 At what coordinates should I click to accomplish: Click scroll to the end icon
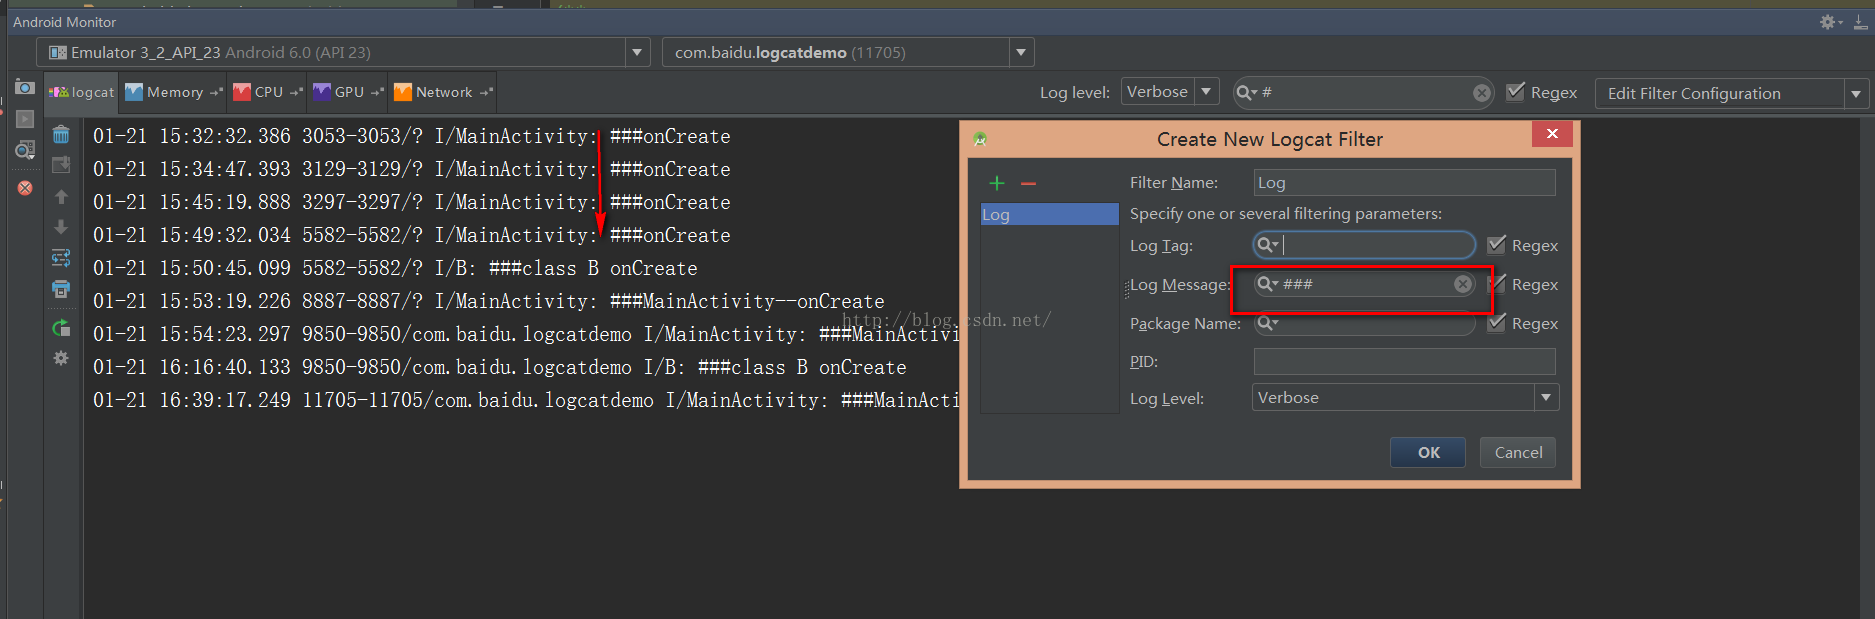point(61,164)
